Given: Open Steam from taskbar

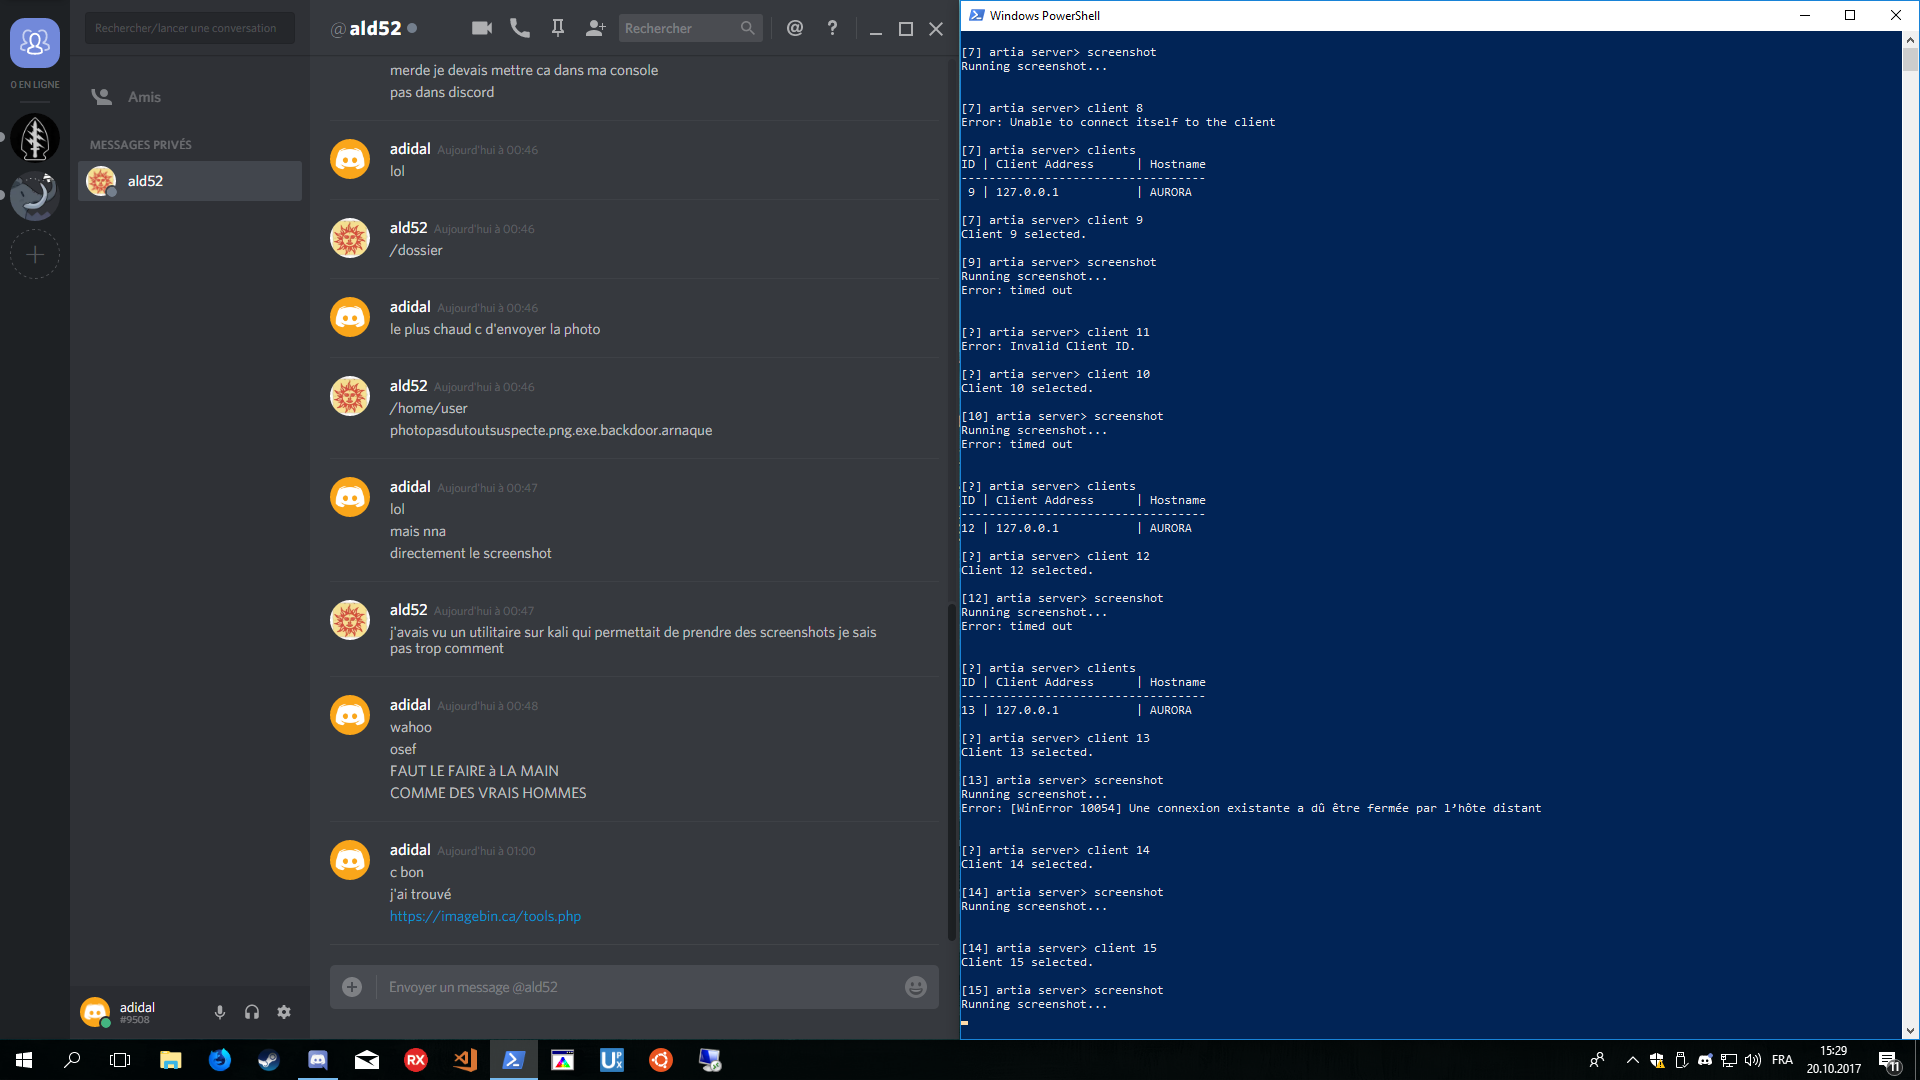Looking at the screenshot, I should tap(269, 1060).
